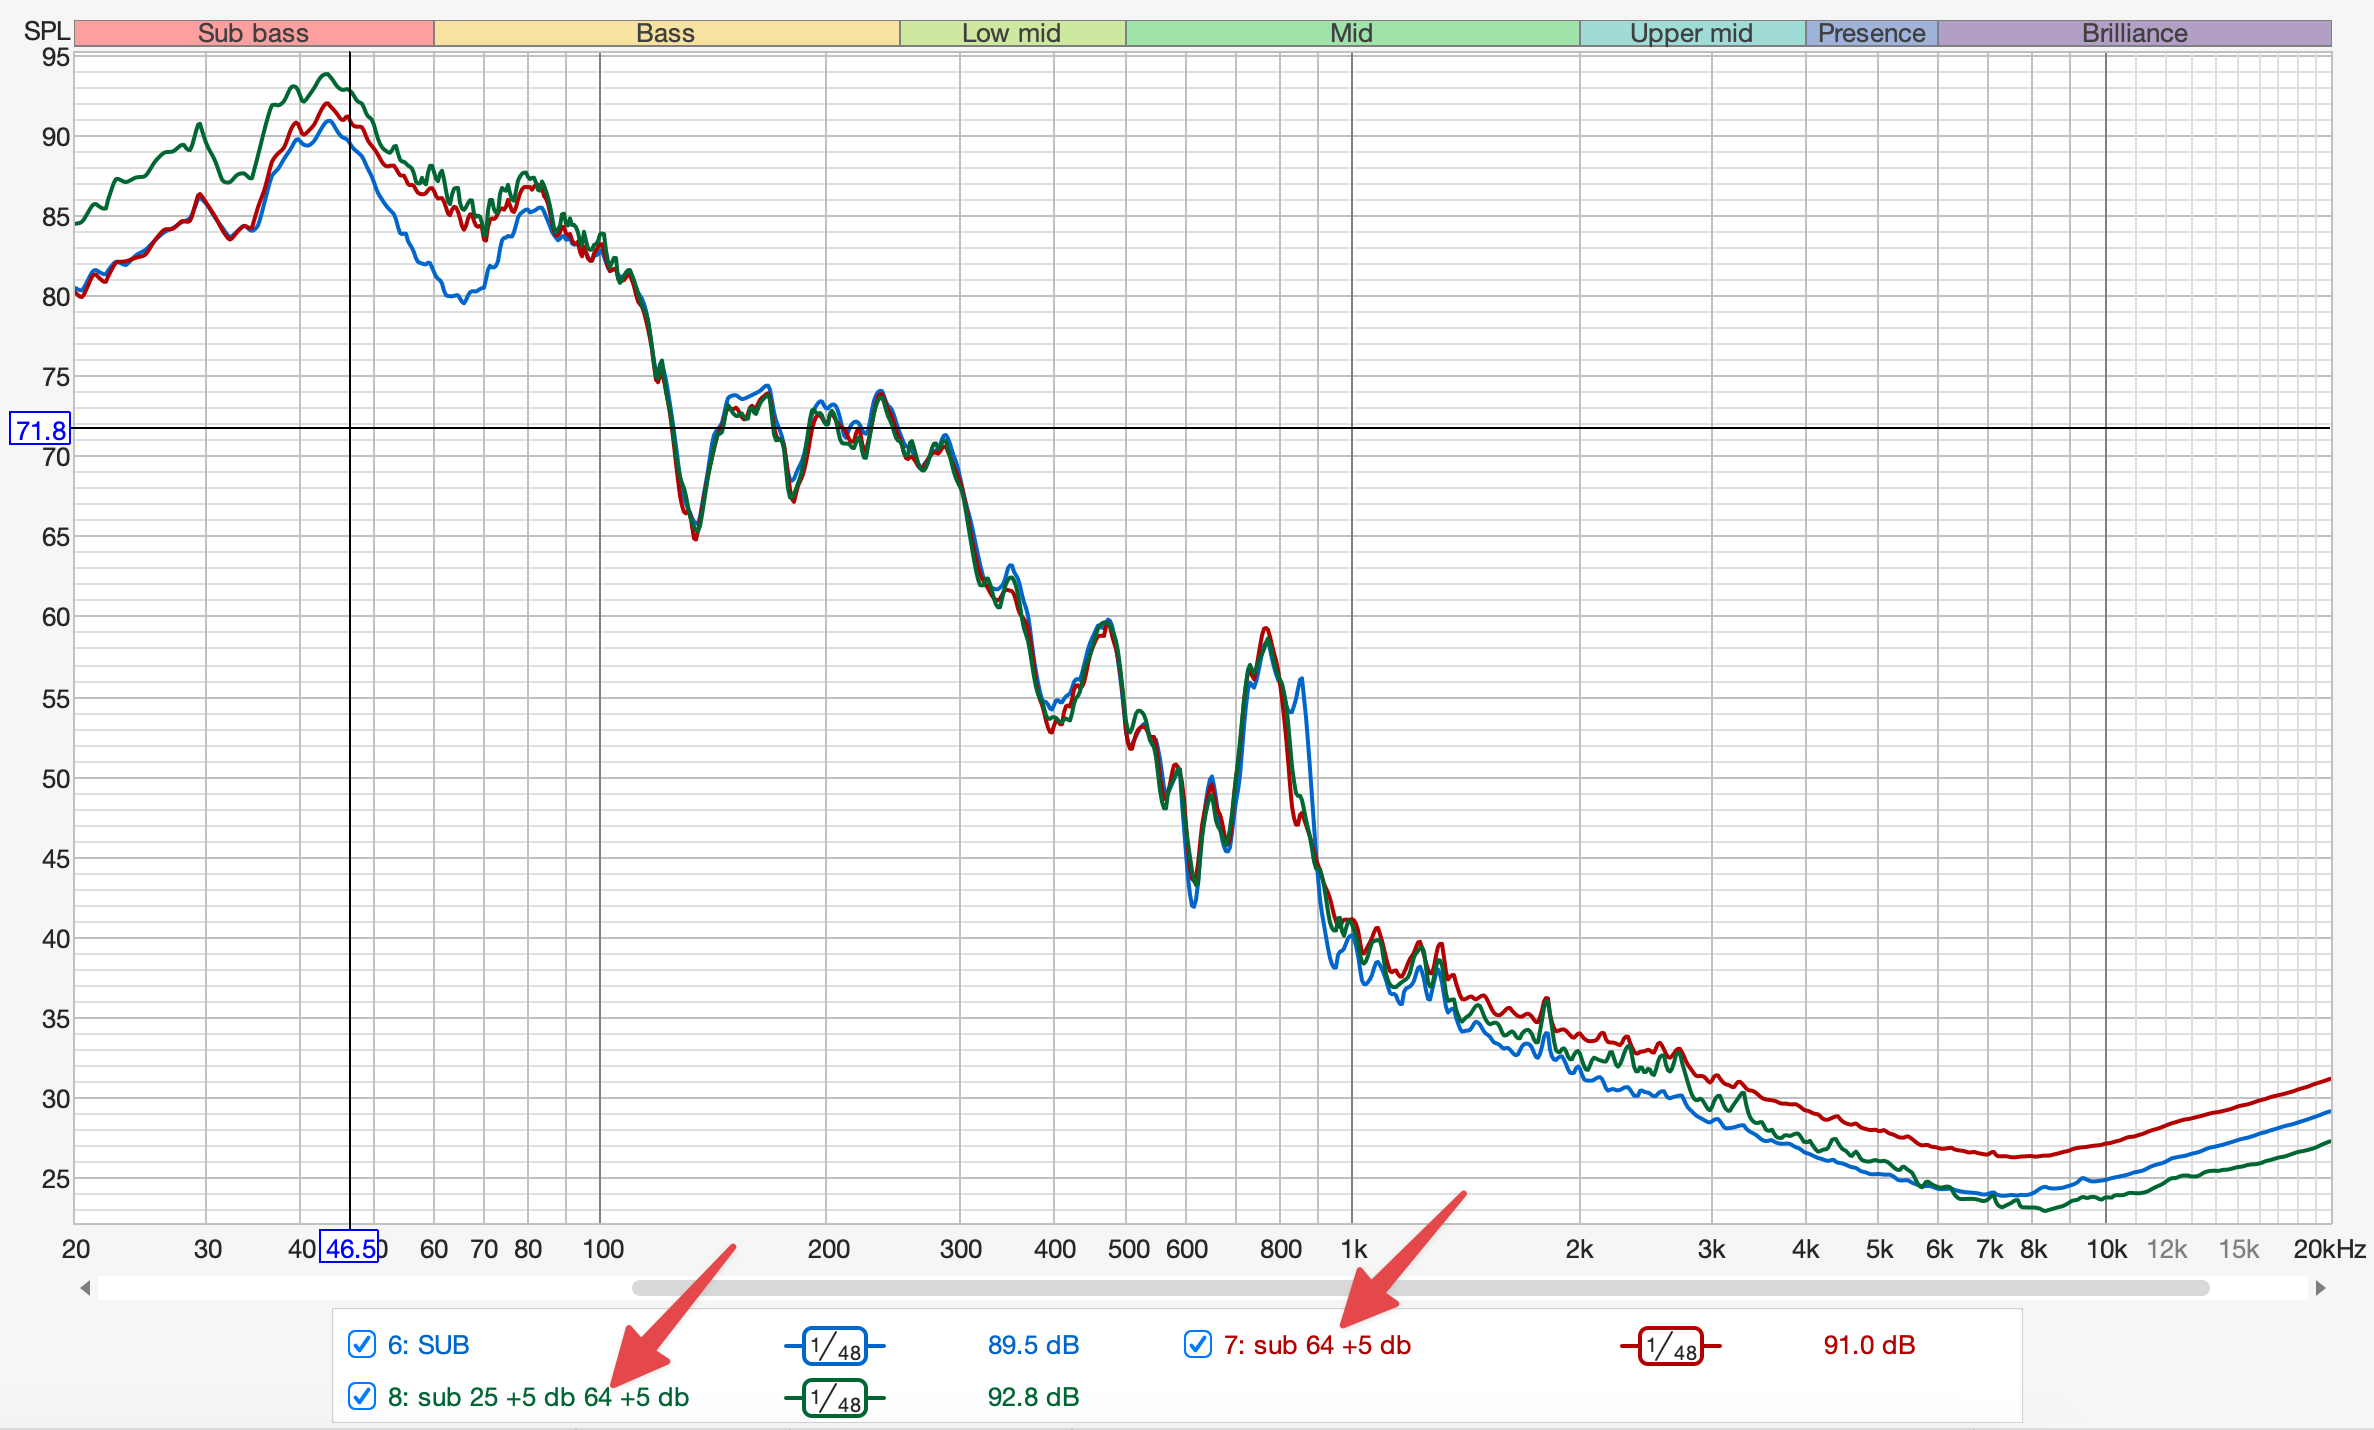Screen dimensions: 2374x1430
Task: Click the '6: SUB' legend label
Action: [x=428, y=1345]
